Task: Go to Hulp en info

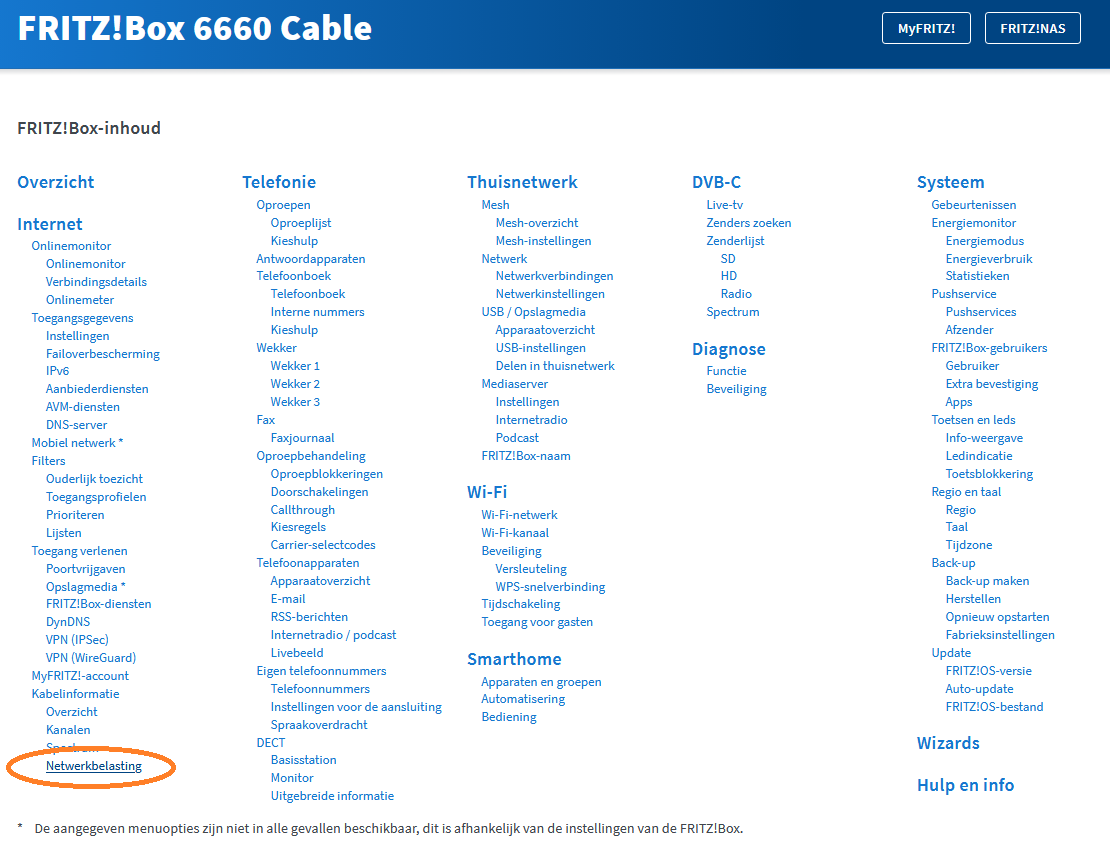Action: tap(965, 785)
